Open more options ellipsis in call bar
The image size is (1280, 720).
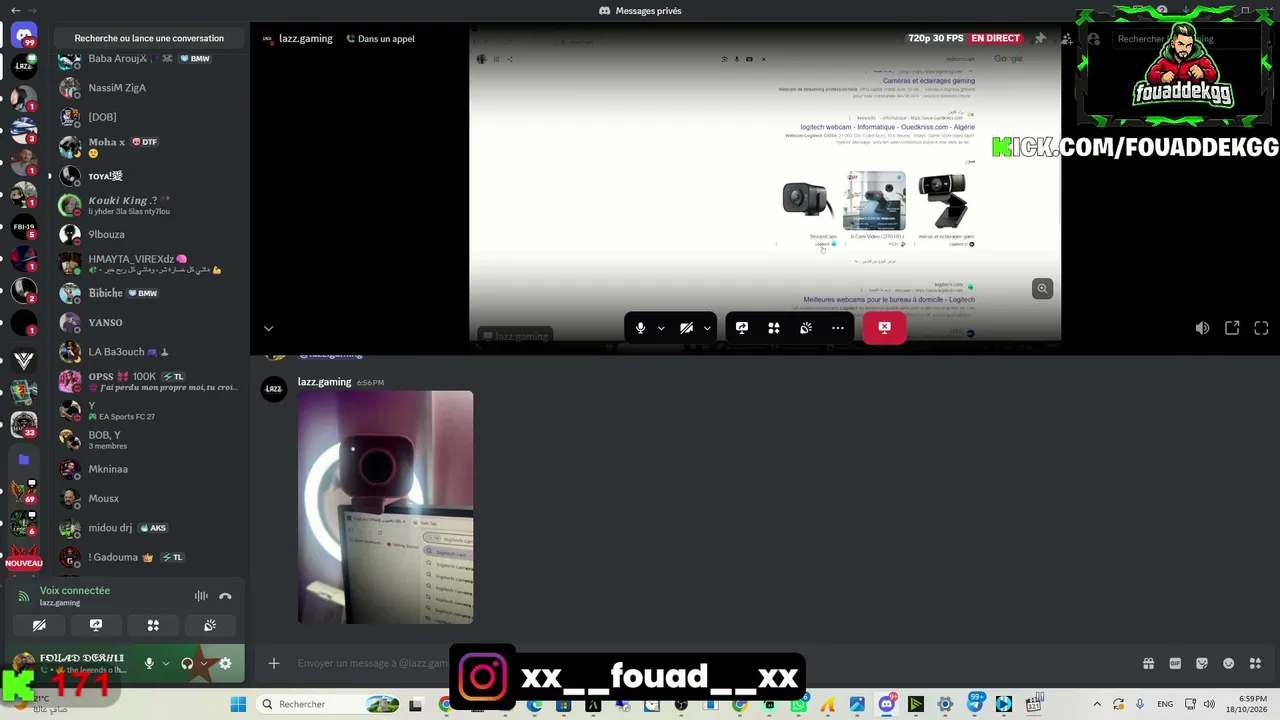pyautogui.click(x=838, y=328)
